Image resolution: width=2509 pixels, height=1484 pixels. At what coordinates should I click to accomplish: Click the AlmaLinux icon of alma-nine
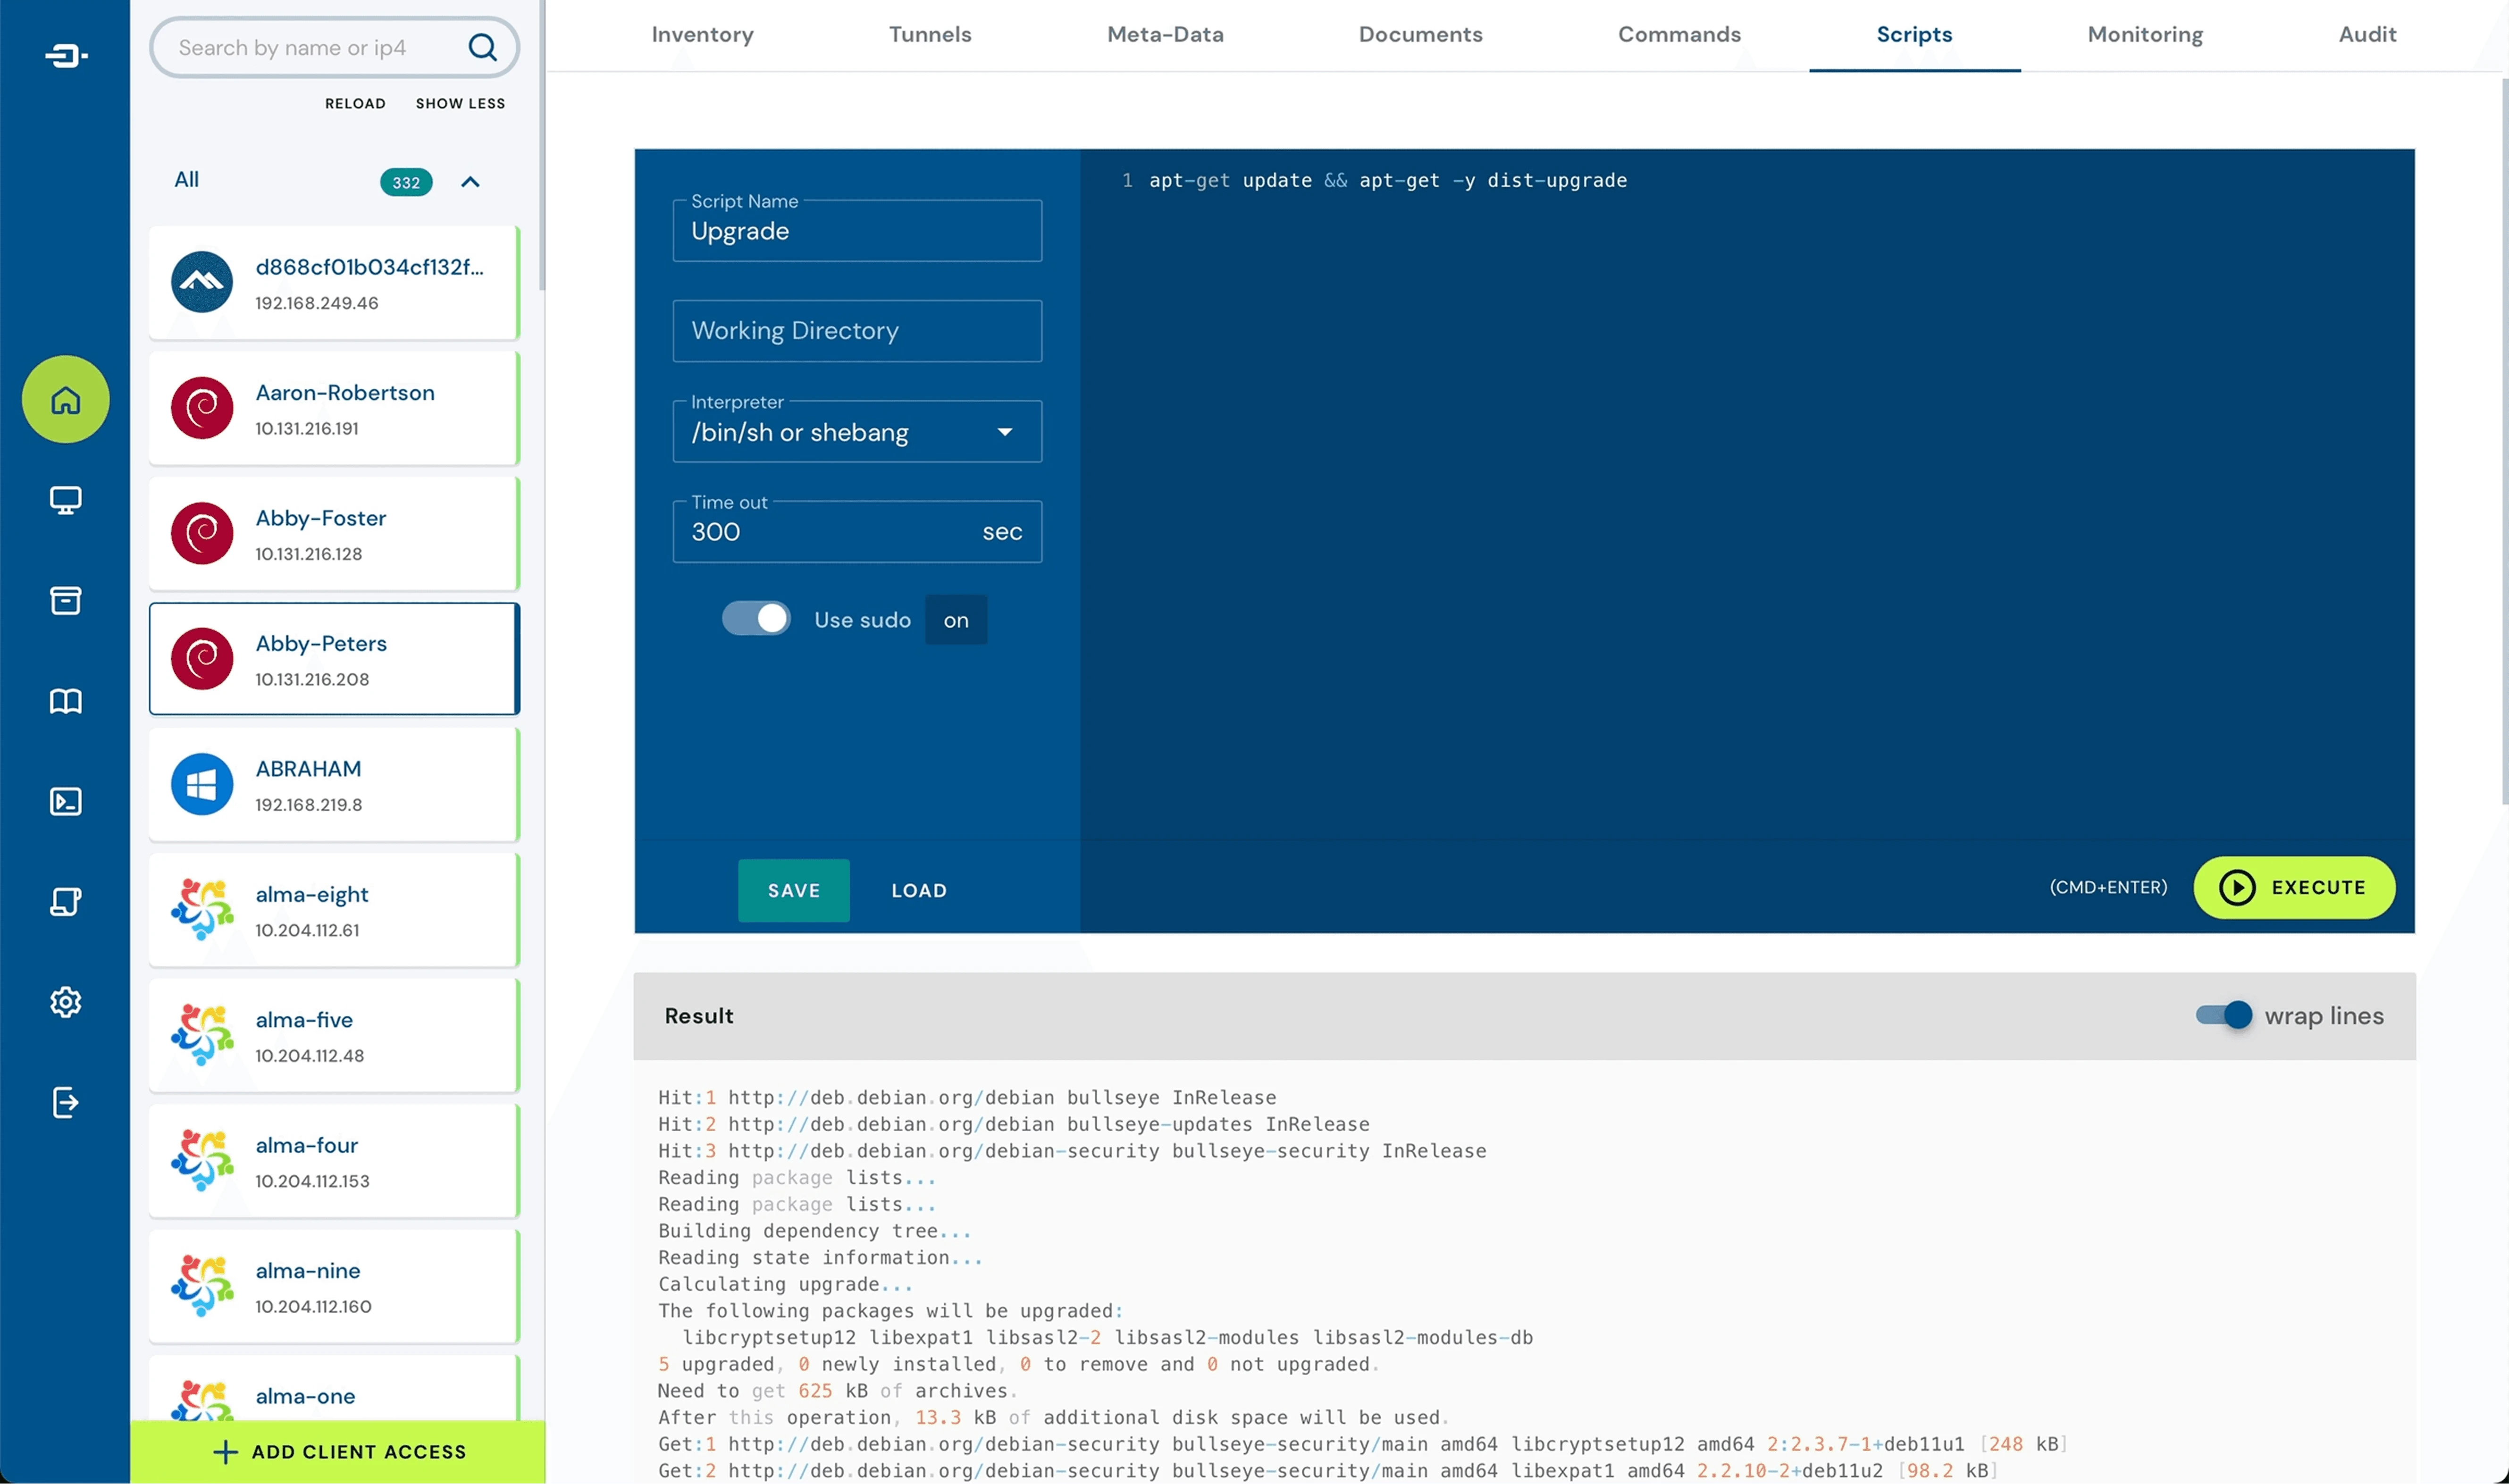coord(202,1286)
